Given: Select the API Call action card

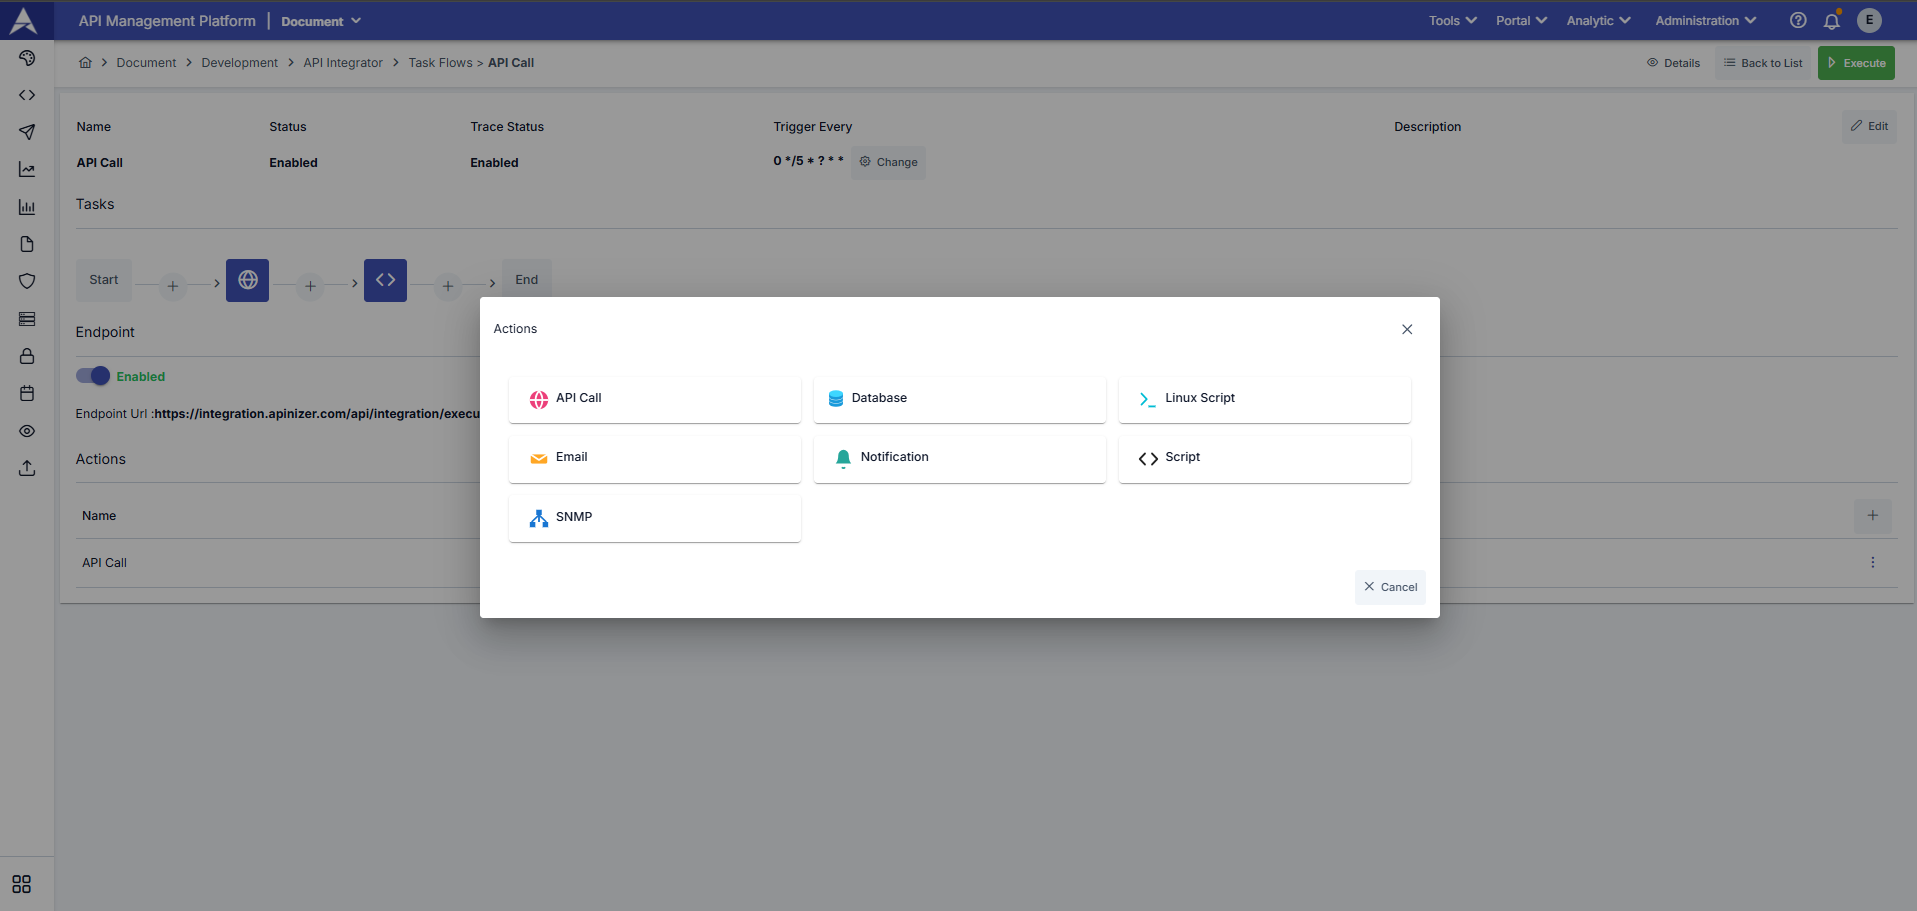Looking at the screenshot, I should 654,399.
